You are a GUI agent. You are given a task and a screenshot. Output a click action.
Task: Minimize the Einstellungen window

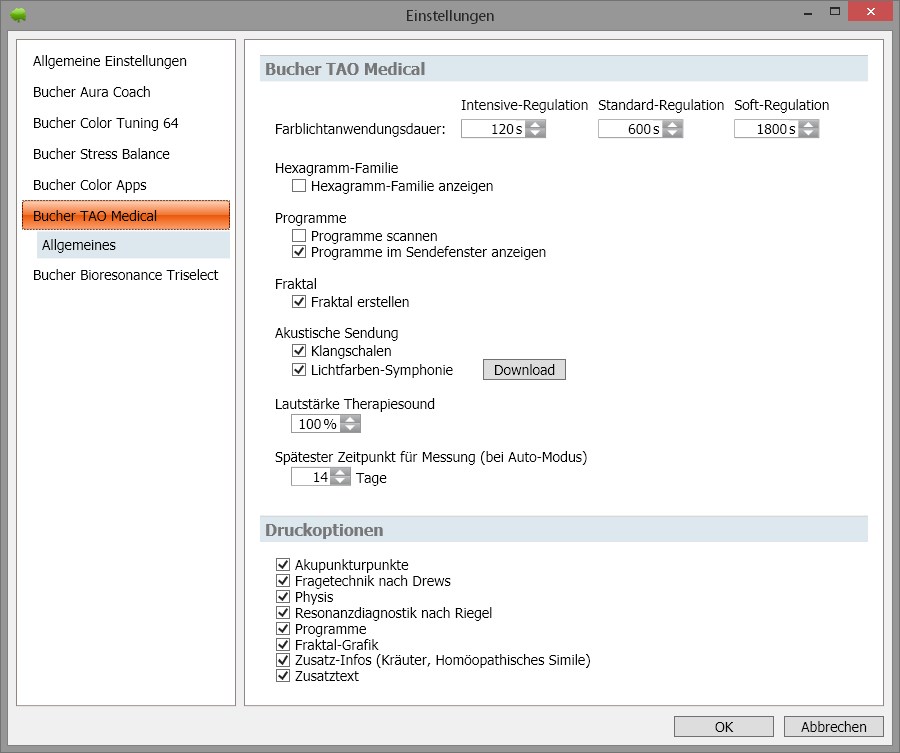(808, 13)
